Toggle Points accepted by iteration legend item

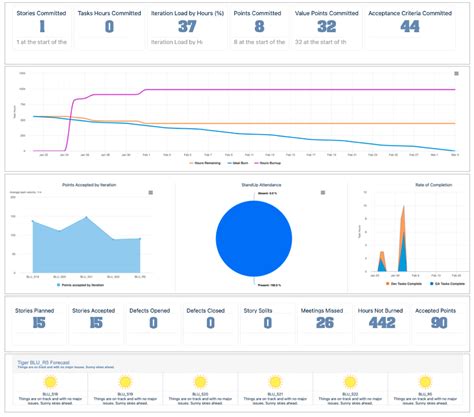[x=80, y=285]
